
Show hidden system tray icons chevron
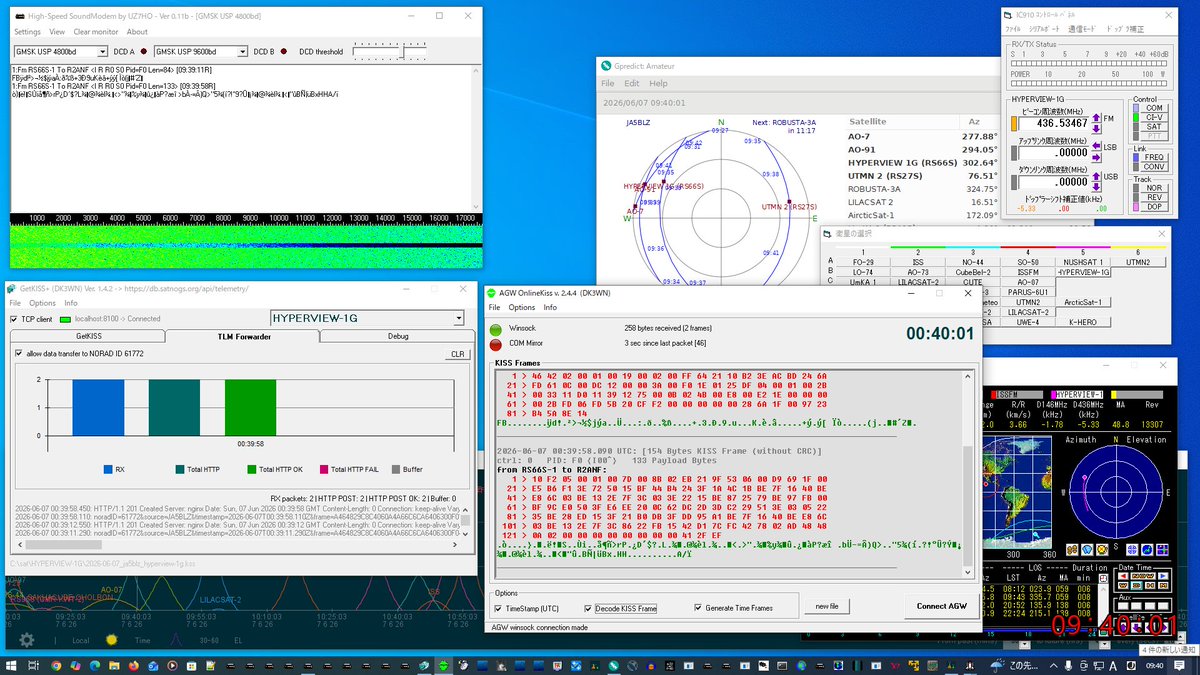tap(1054, 665)
